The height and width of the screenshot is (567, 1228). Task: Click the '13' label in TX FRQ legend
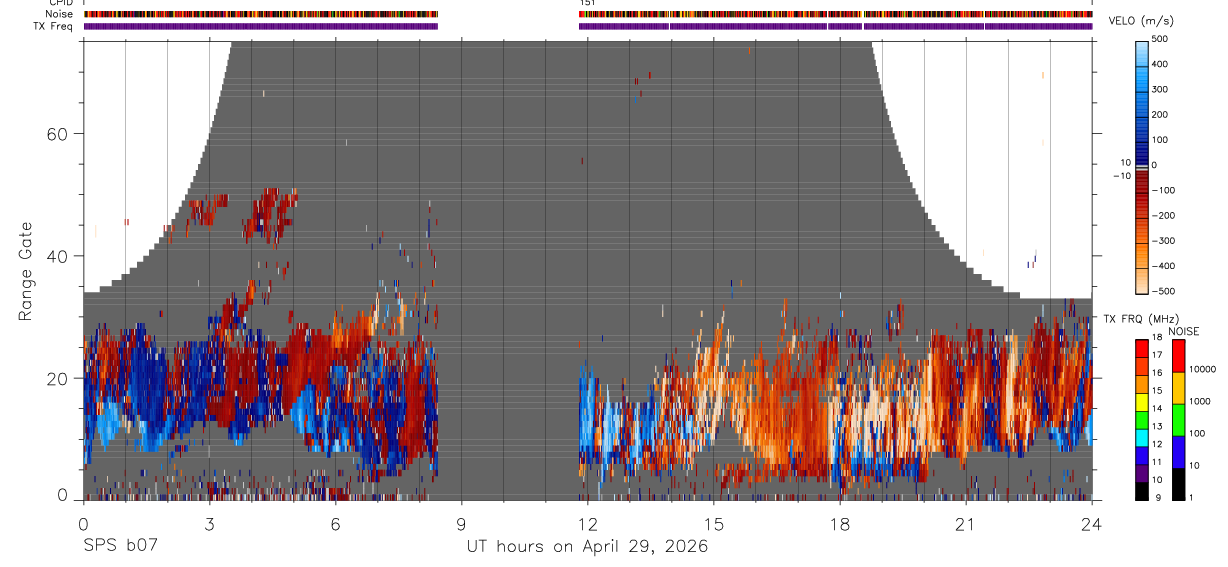[x=1158, y=426]
